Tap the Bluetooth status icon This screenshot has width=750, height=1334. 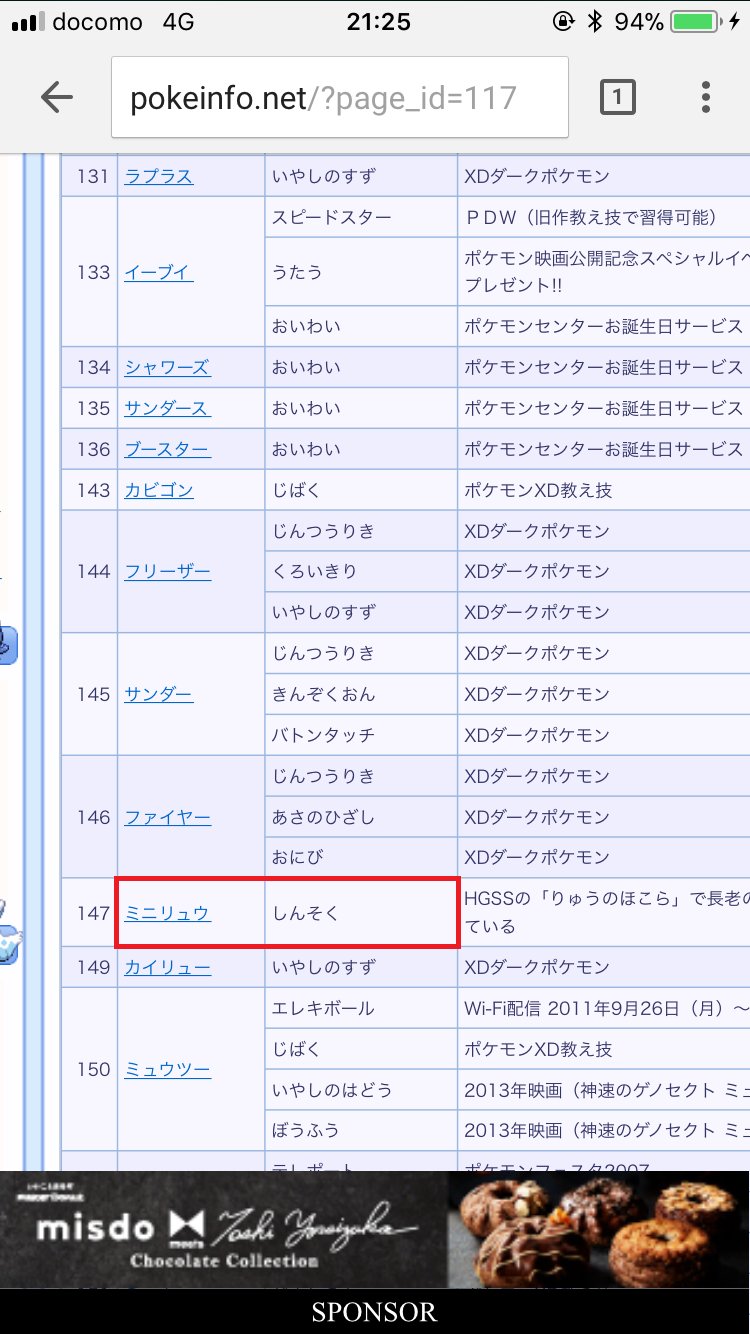tap(595, 22)
